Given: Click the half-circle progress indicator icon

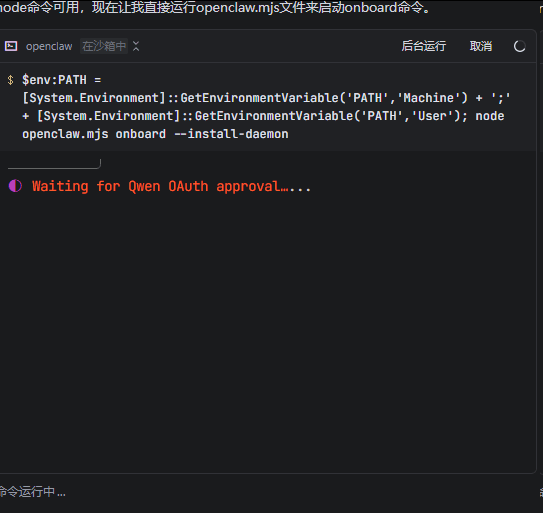Looking at the screenshot, I should pos(15,186).
